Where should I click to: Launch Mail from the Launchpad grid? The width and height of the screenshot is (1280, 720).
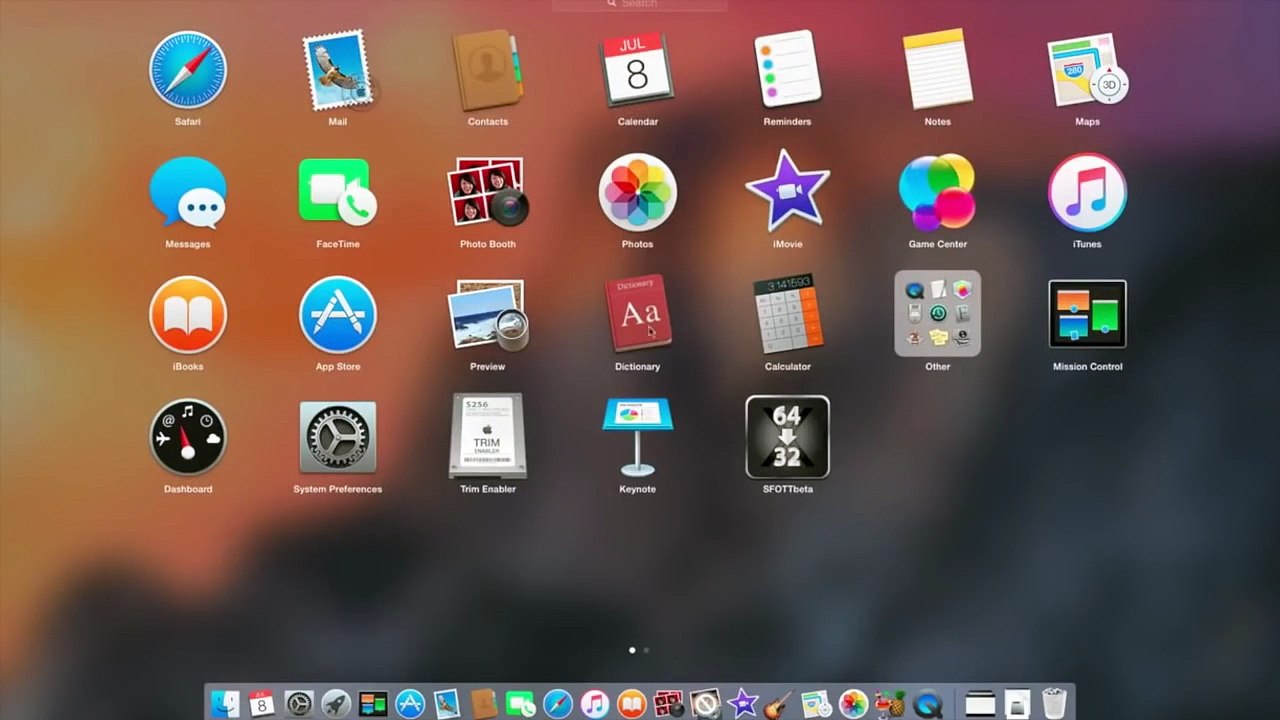338,69
